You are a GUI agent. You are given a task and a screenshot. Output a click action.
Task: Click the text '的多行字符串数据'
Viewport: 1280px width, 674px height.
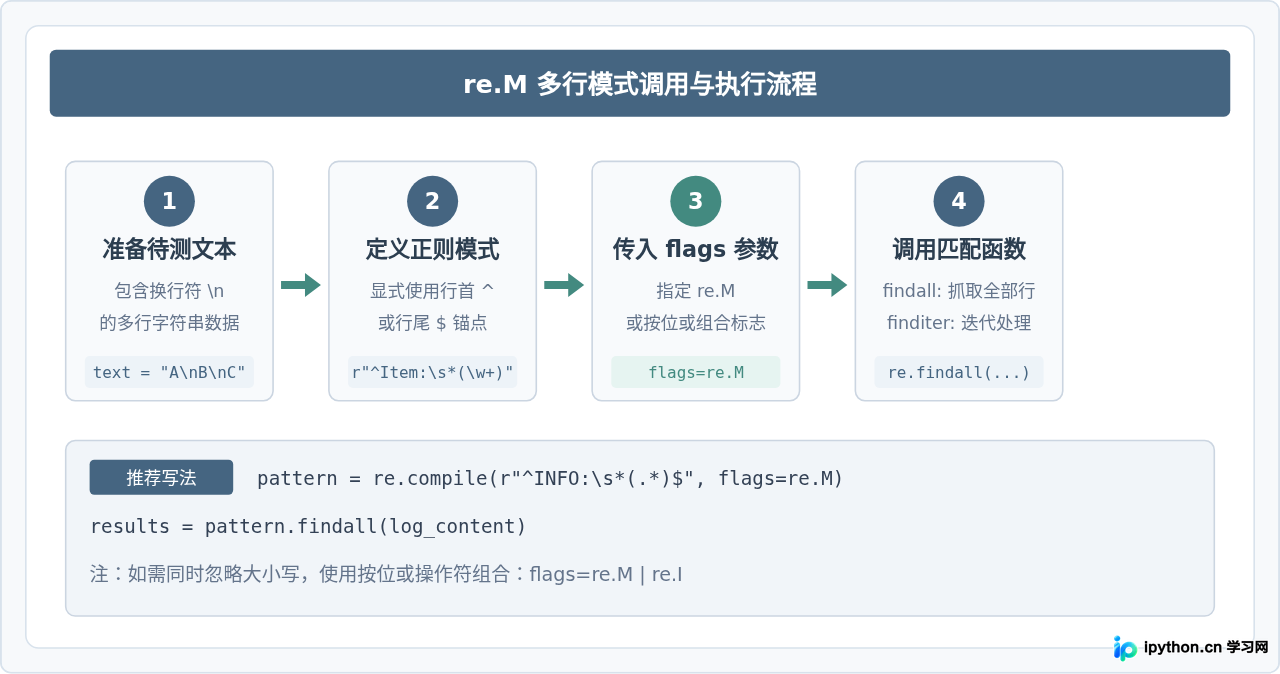coord(169,323)
